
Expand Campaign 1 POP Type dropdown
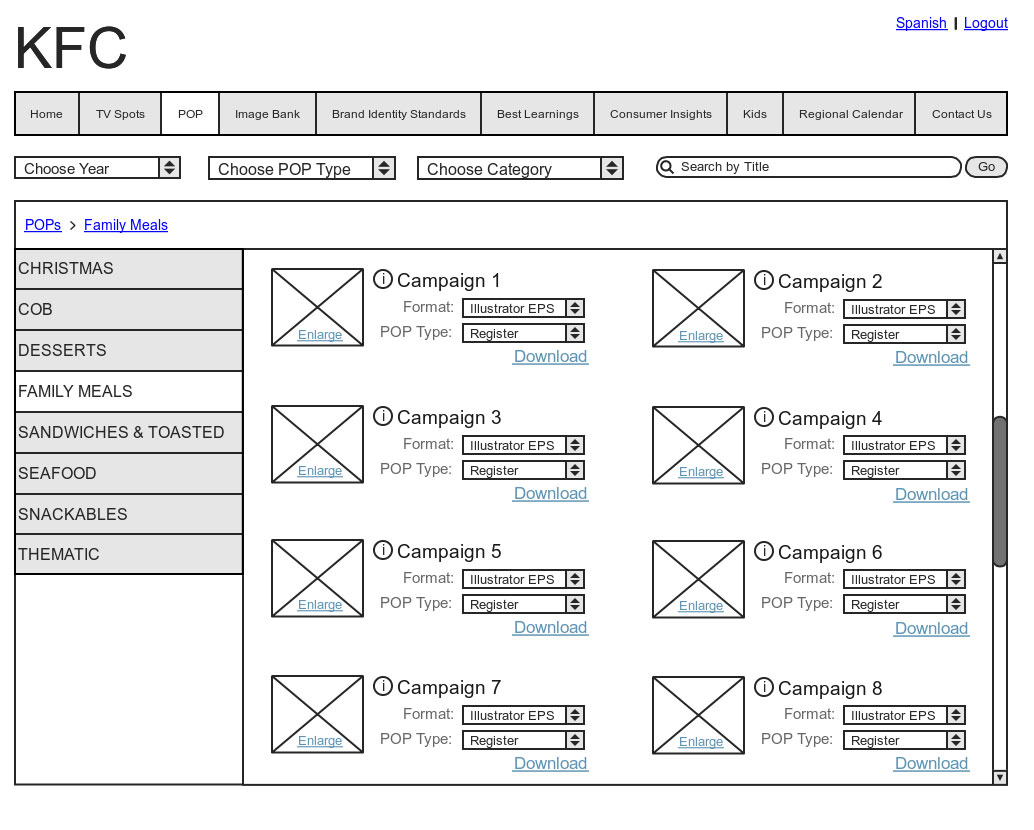pos(524,333)
